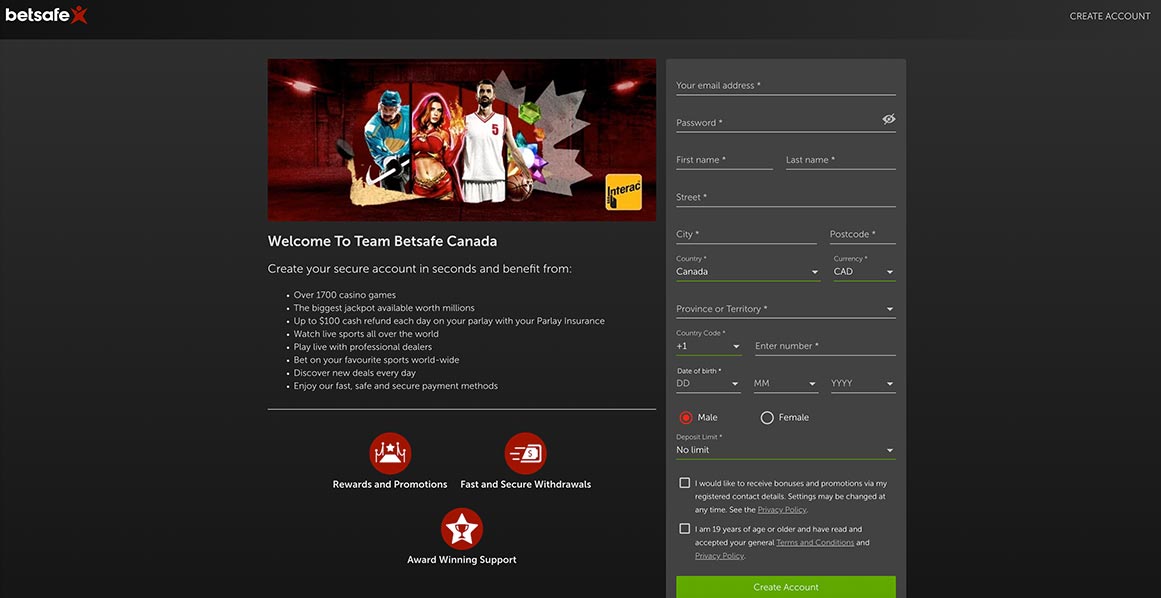Click the Postcode field
This screenshot has width=1161, height=598.
point(863,235)
